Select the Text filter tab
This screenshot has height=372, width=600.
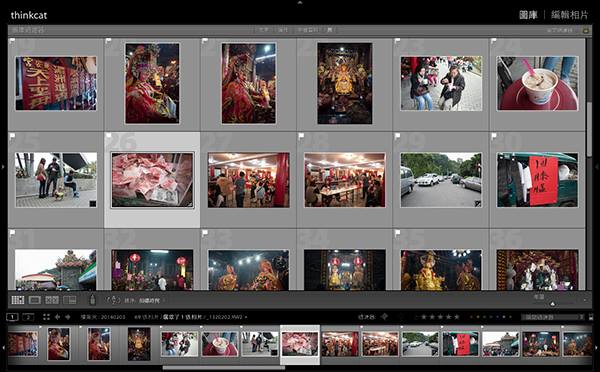pos(263,30)
